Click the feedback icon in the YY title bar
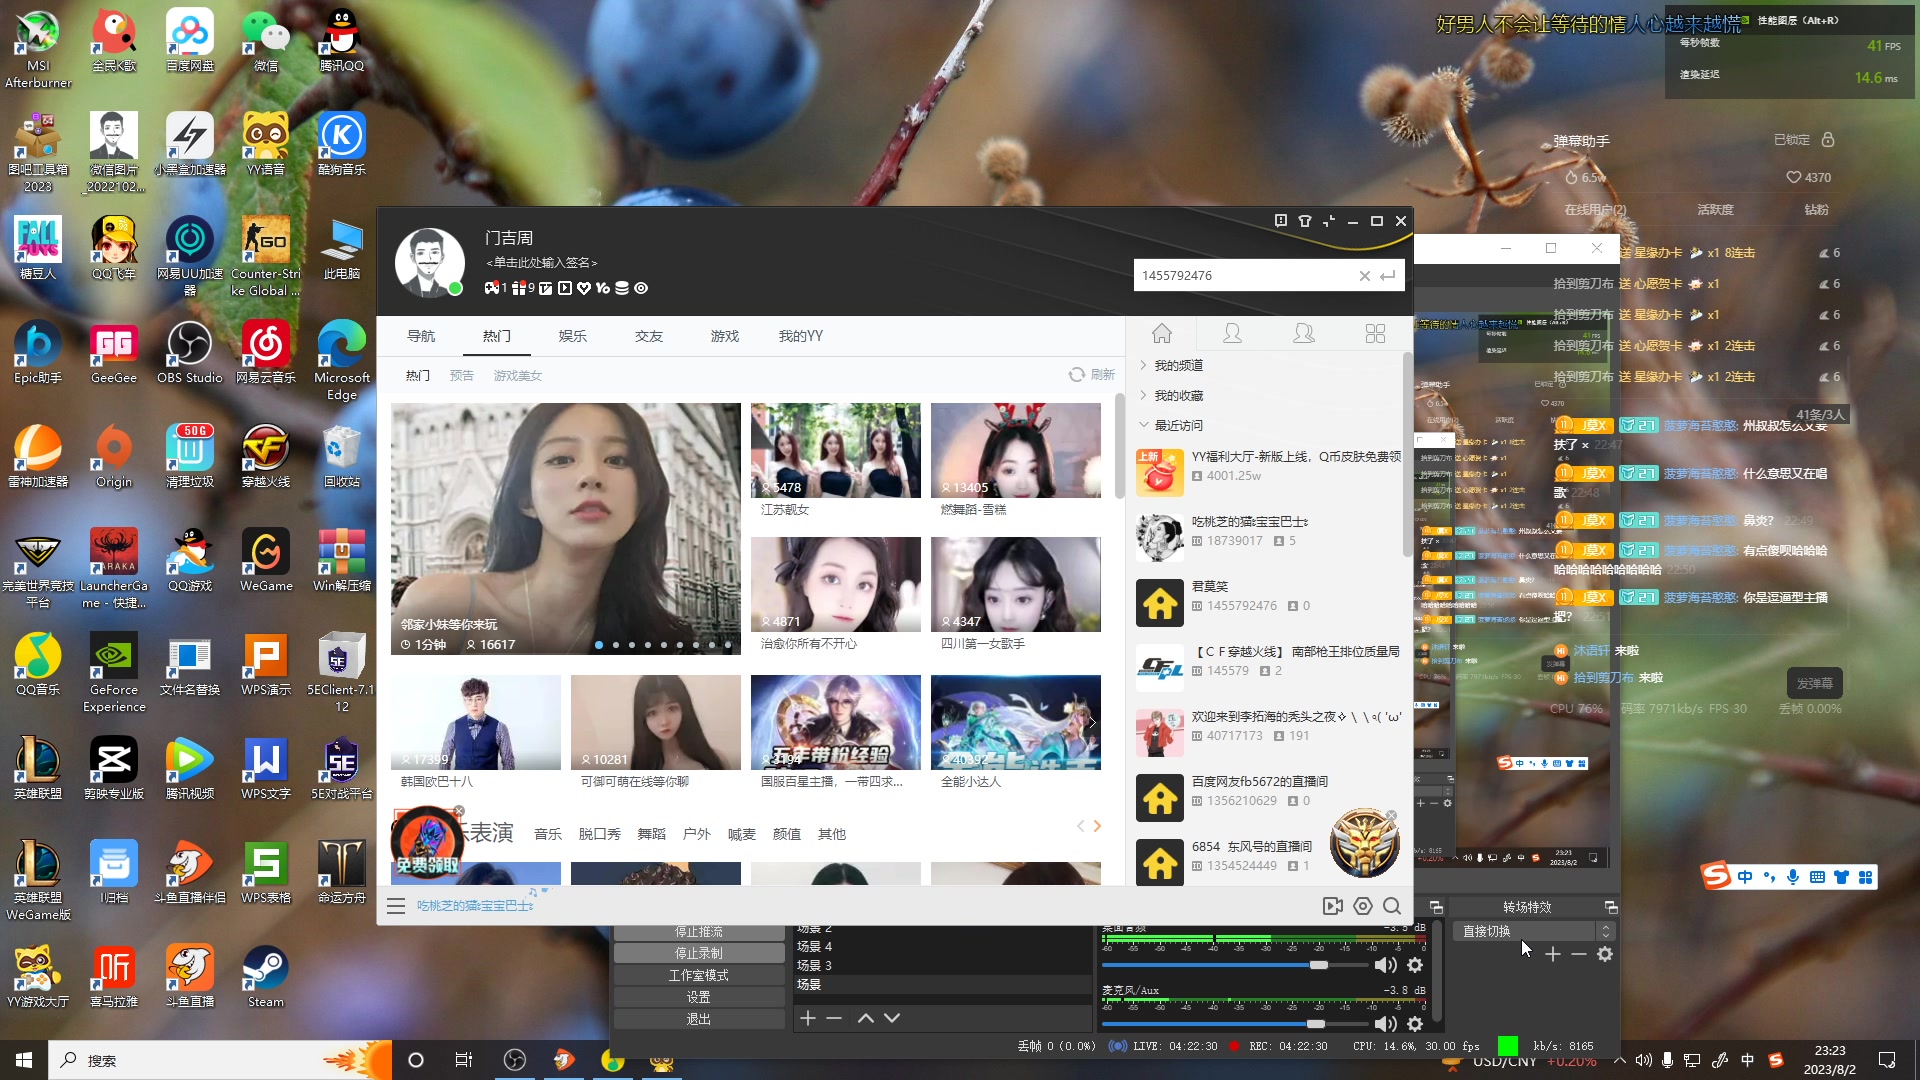 coord(1281,221)
